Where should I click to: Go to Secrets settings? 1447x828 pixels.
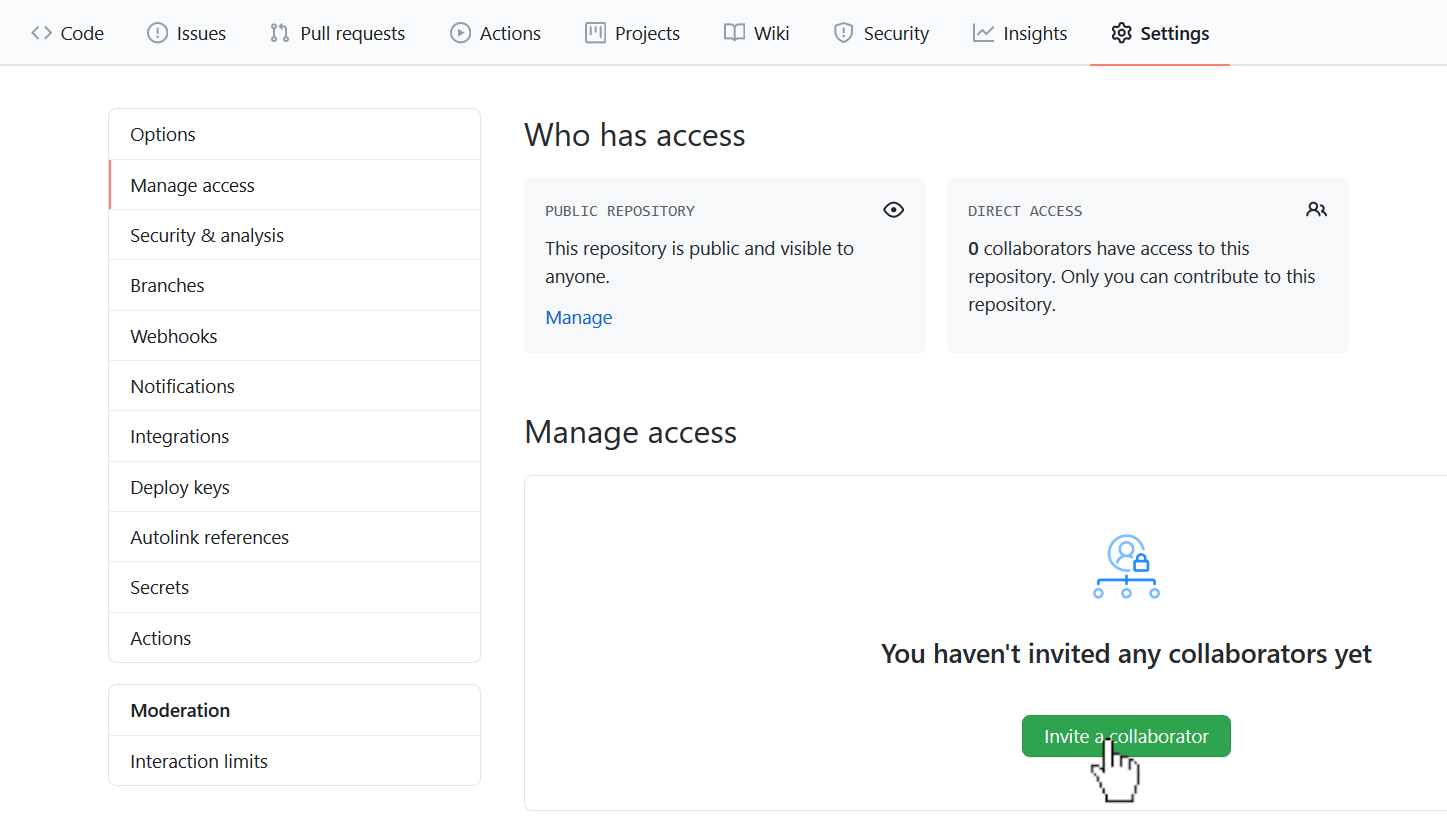tap(295, 587)
